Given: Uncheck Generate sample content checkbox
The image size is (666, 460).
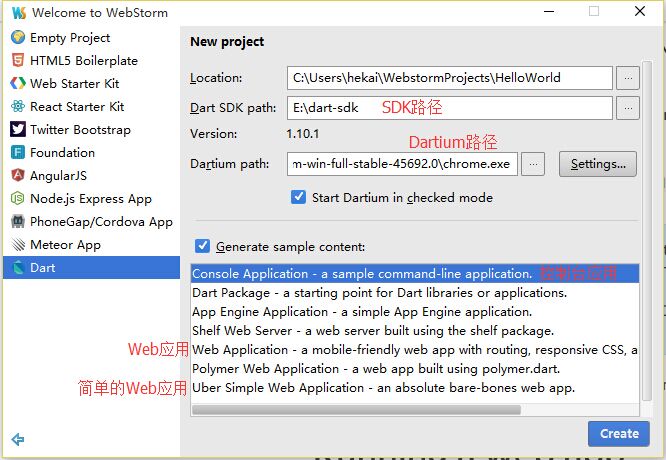Looking at the screenshot, I should coord(202,246).
